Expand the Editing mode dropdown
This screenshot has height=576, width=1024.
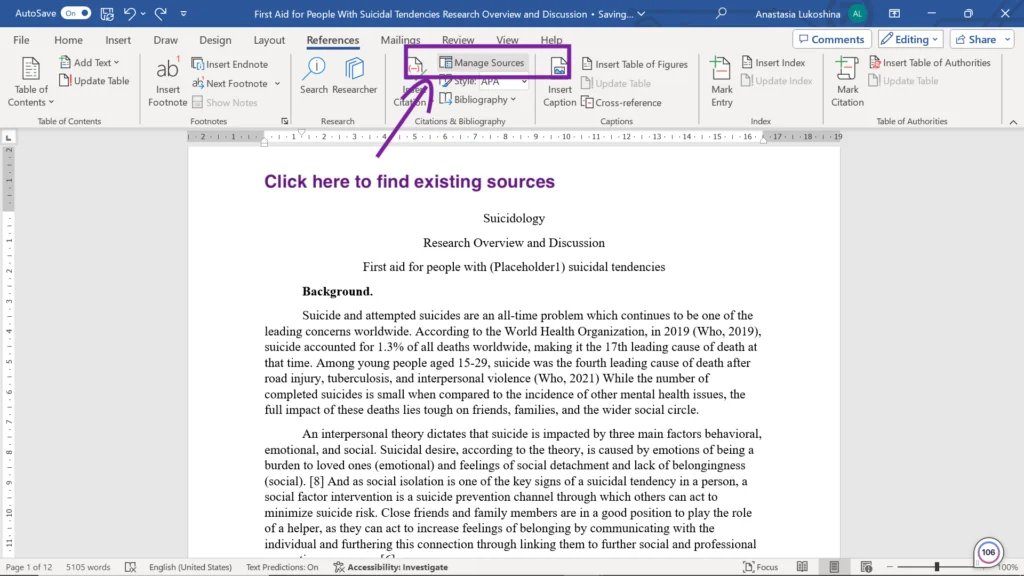click(x=910, y=39)
